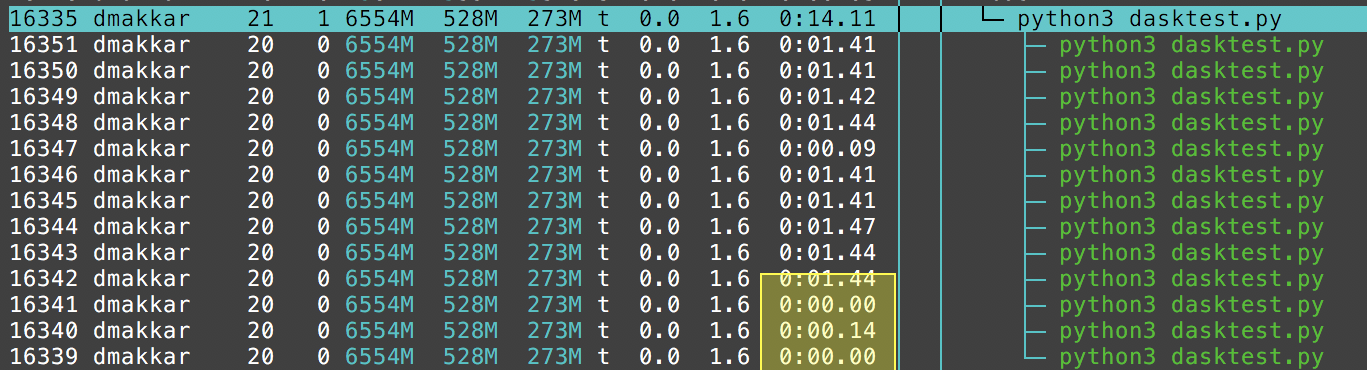Image resolution: width=1367 pixels, height=370 pixels.
Task: Pick the thread command for PID 16339
Action: [x=1191, y=357]
